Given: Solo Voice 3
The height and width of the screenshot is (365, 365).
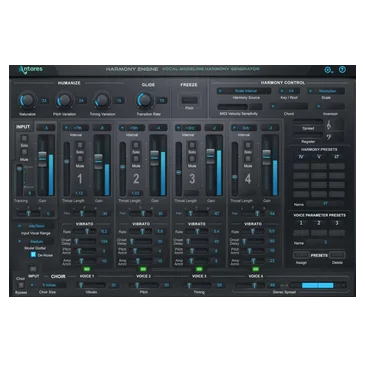Looking at the screenshot, I should coord(192,145).
